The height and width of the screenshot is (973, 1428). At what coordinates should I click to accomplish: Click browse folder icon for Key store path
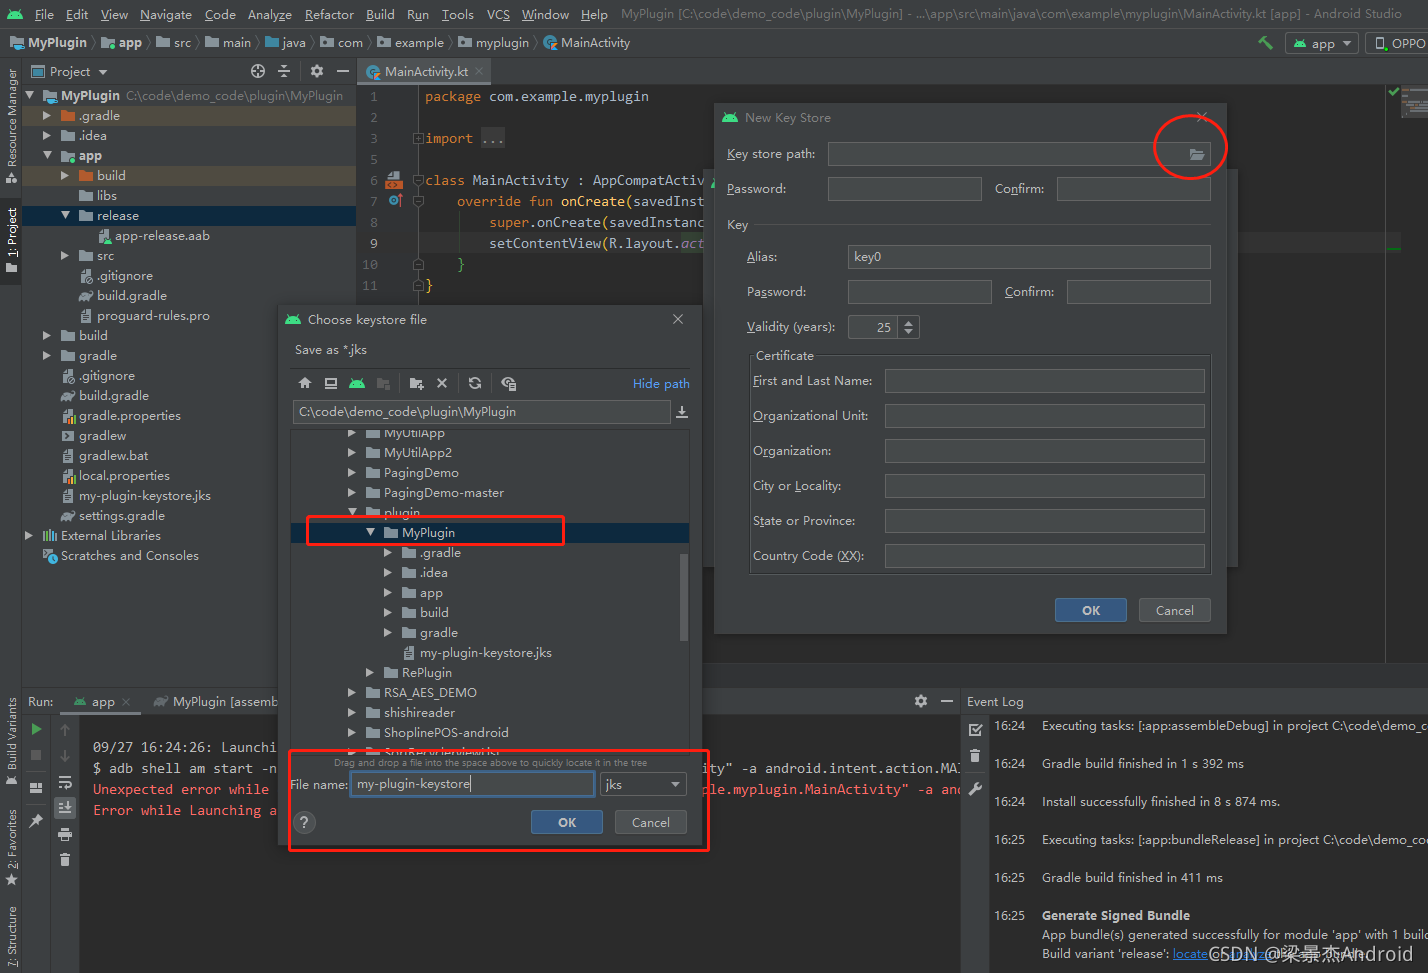click(1196, 154)
